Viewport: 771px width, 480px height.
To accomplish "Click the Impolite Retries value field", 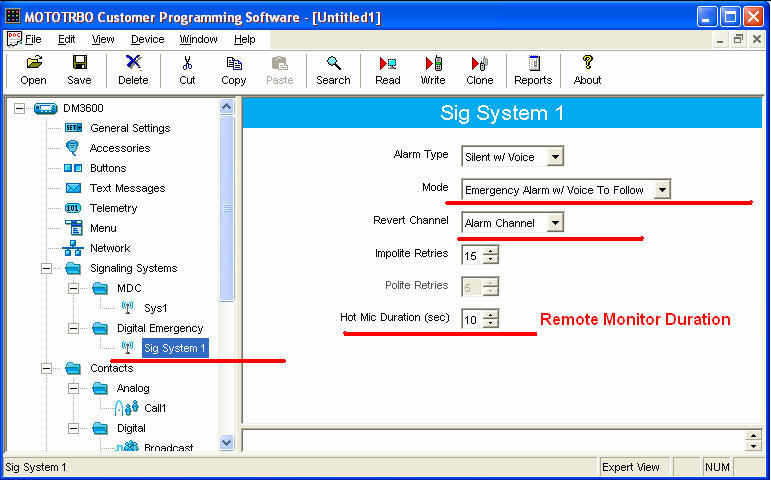I will pyautogui.click(x=473, y=256).
